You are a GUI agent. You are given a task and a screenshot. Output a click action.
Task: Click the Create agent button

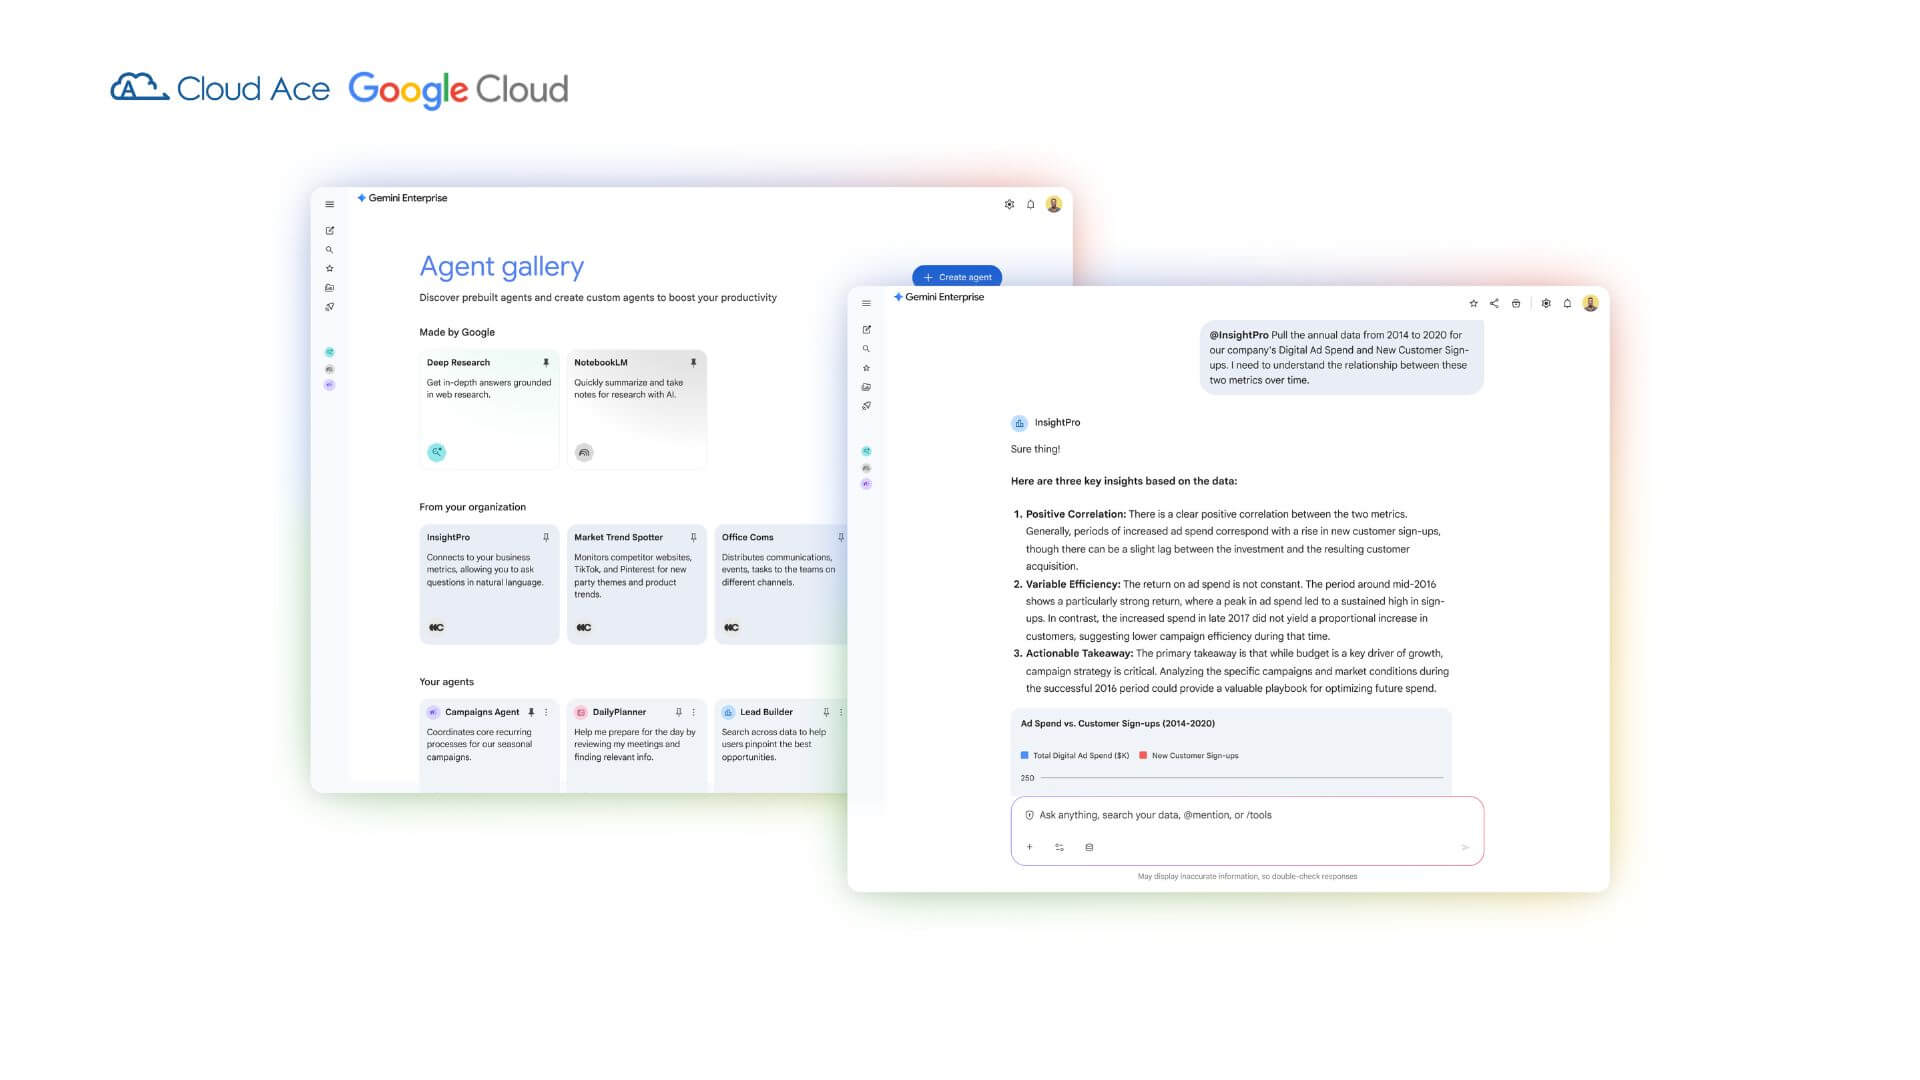tap(957, 277)
